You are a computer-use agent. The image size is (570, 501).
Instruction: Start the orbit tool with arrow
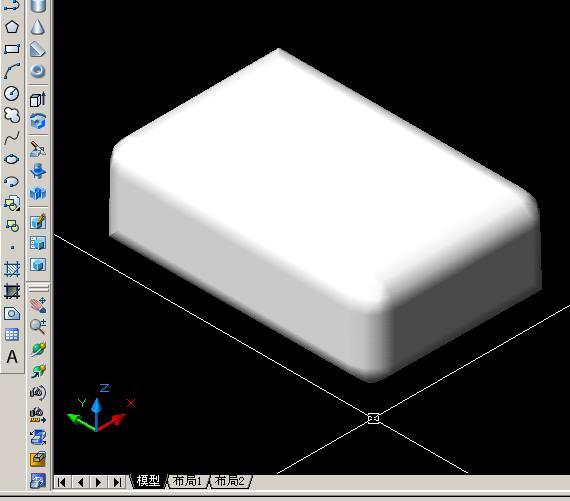[38, 371]
